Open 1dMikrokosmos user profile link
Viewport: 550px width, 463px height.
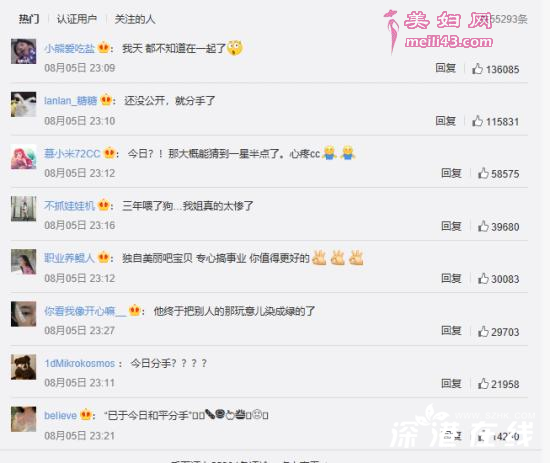click(80, 363)
